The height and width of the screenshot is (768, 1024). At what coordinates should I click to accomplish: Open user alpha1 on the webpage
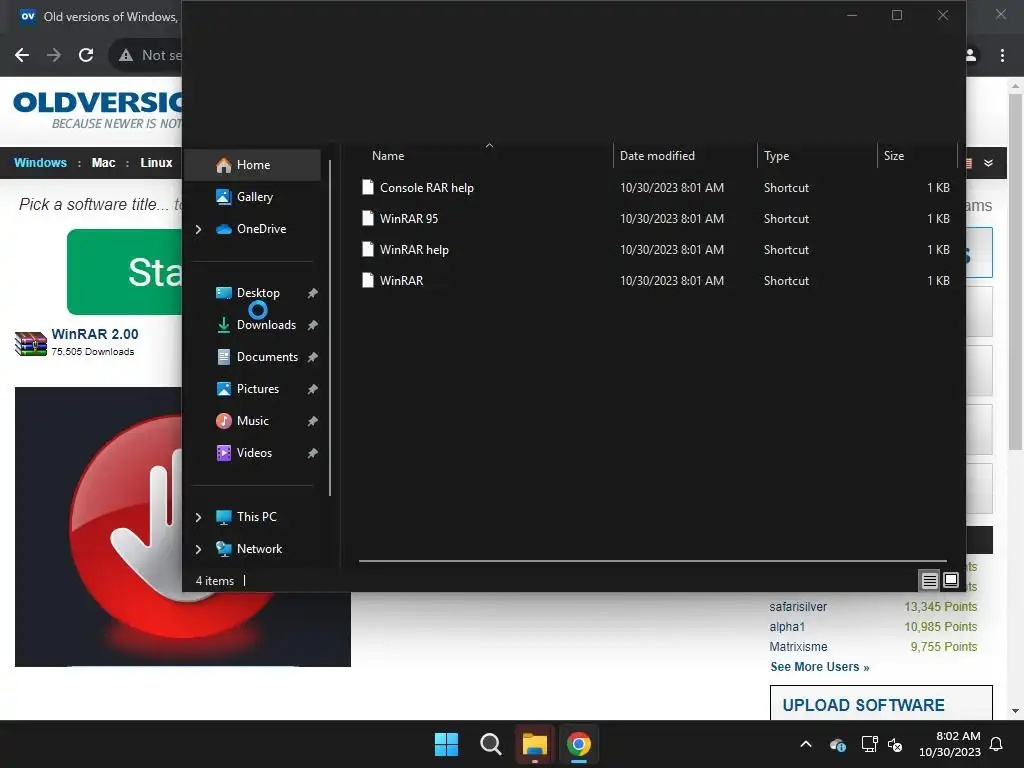[787, 627]
